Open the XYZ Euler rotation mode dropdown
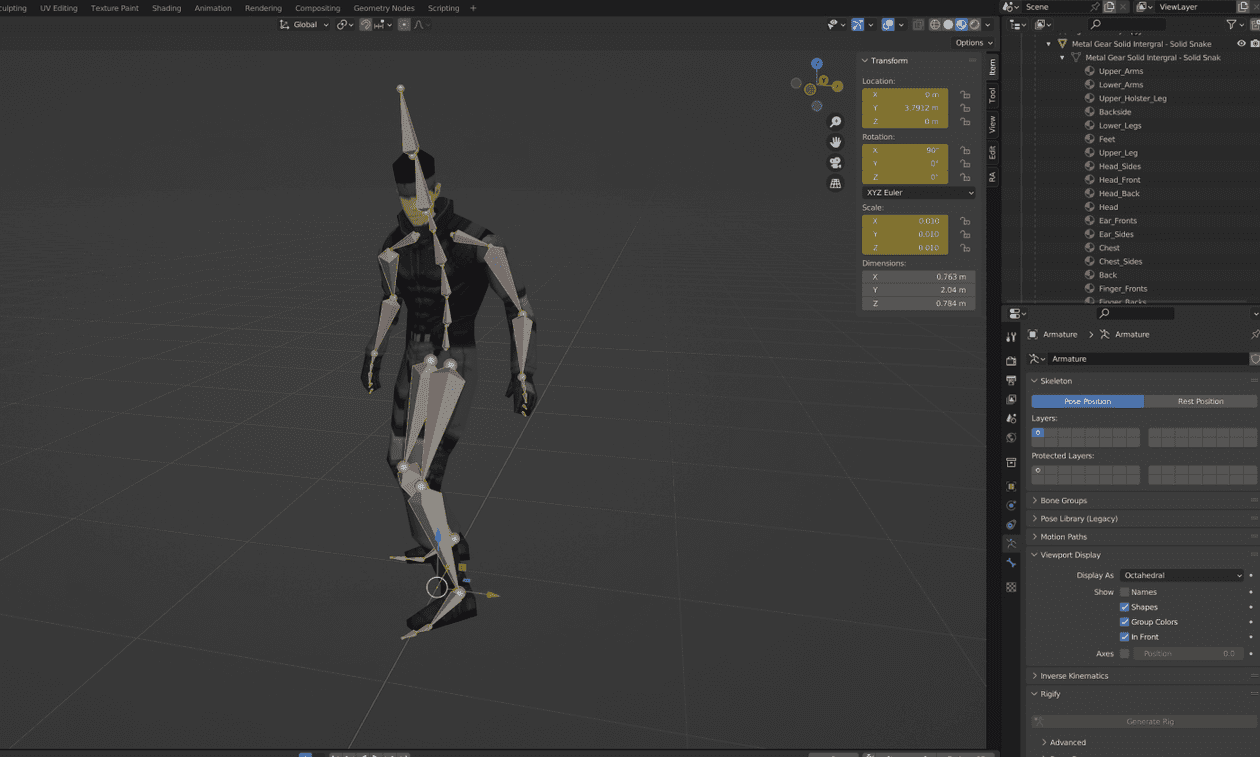Image resolution: width=1260 pixels, height=757 pixels. pyautogui.click(x=919, y=192)
